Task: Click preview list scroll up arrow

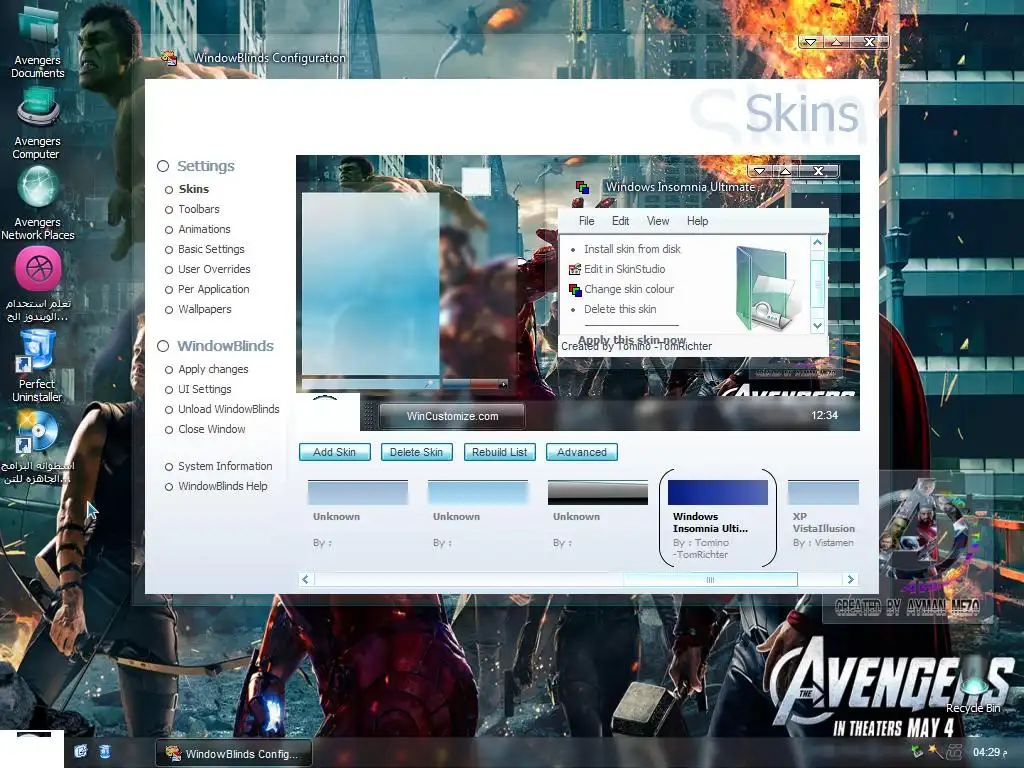Action: coord(817,243)
